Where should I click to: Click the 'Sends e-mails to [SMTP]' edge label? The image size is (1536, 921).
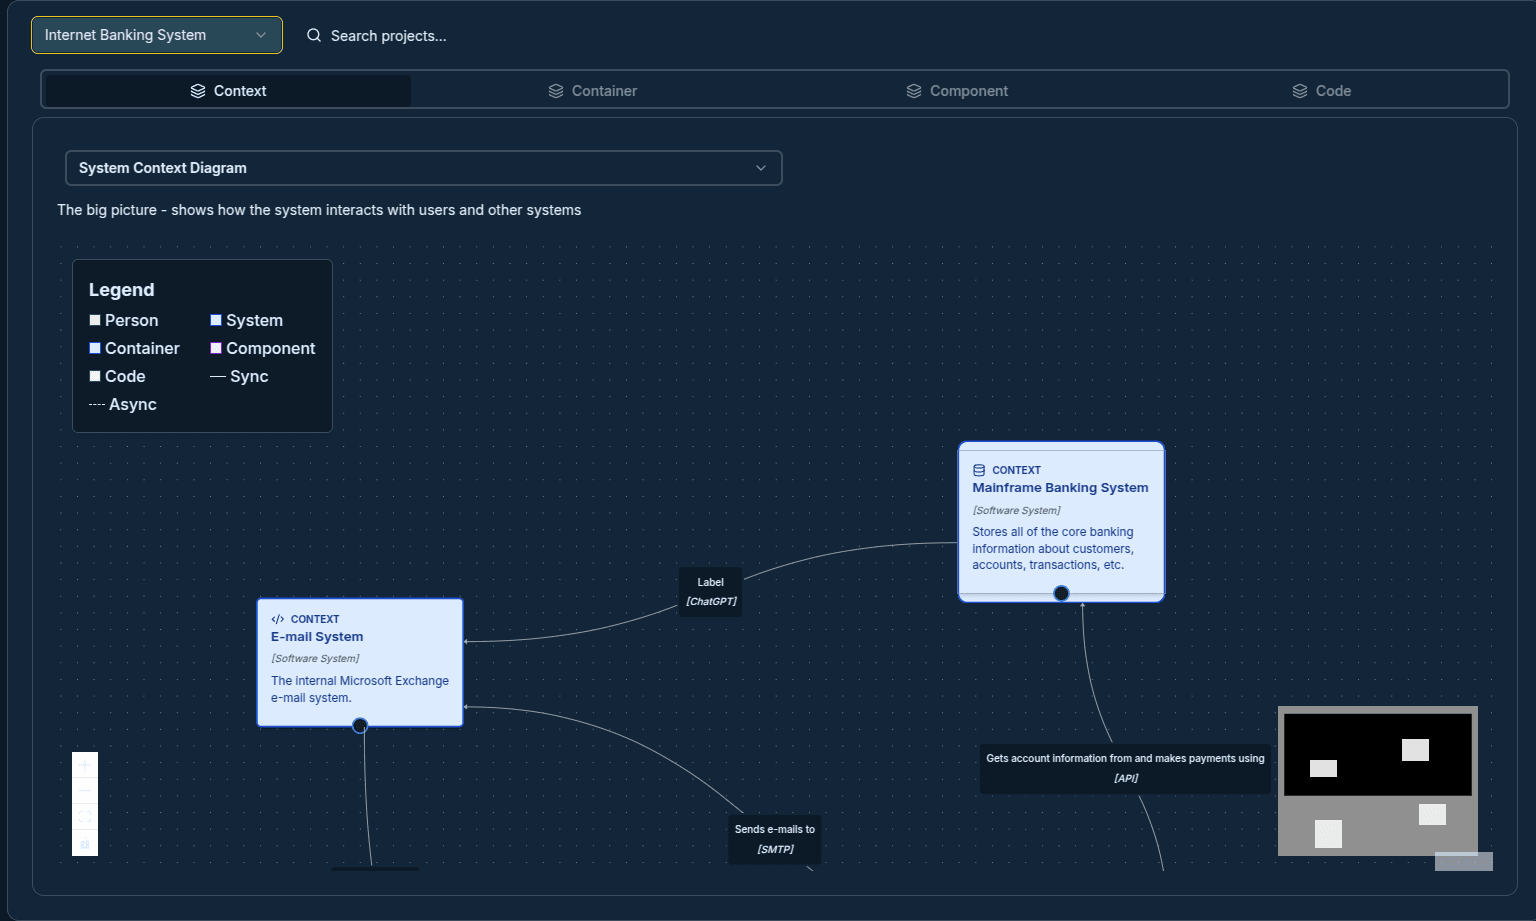774,839
